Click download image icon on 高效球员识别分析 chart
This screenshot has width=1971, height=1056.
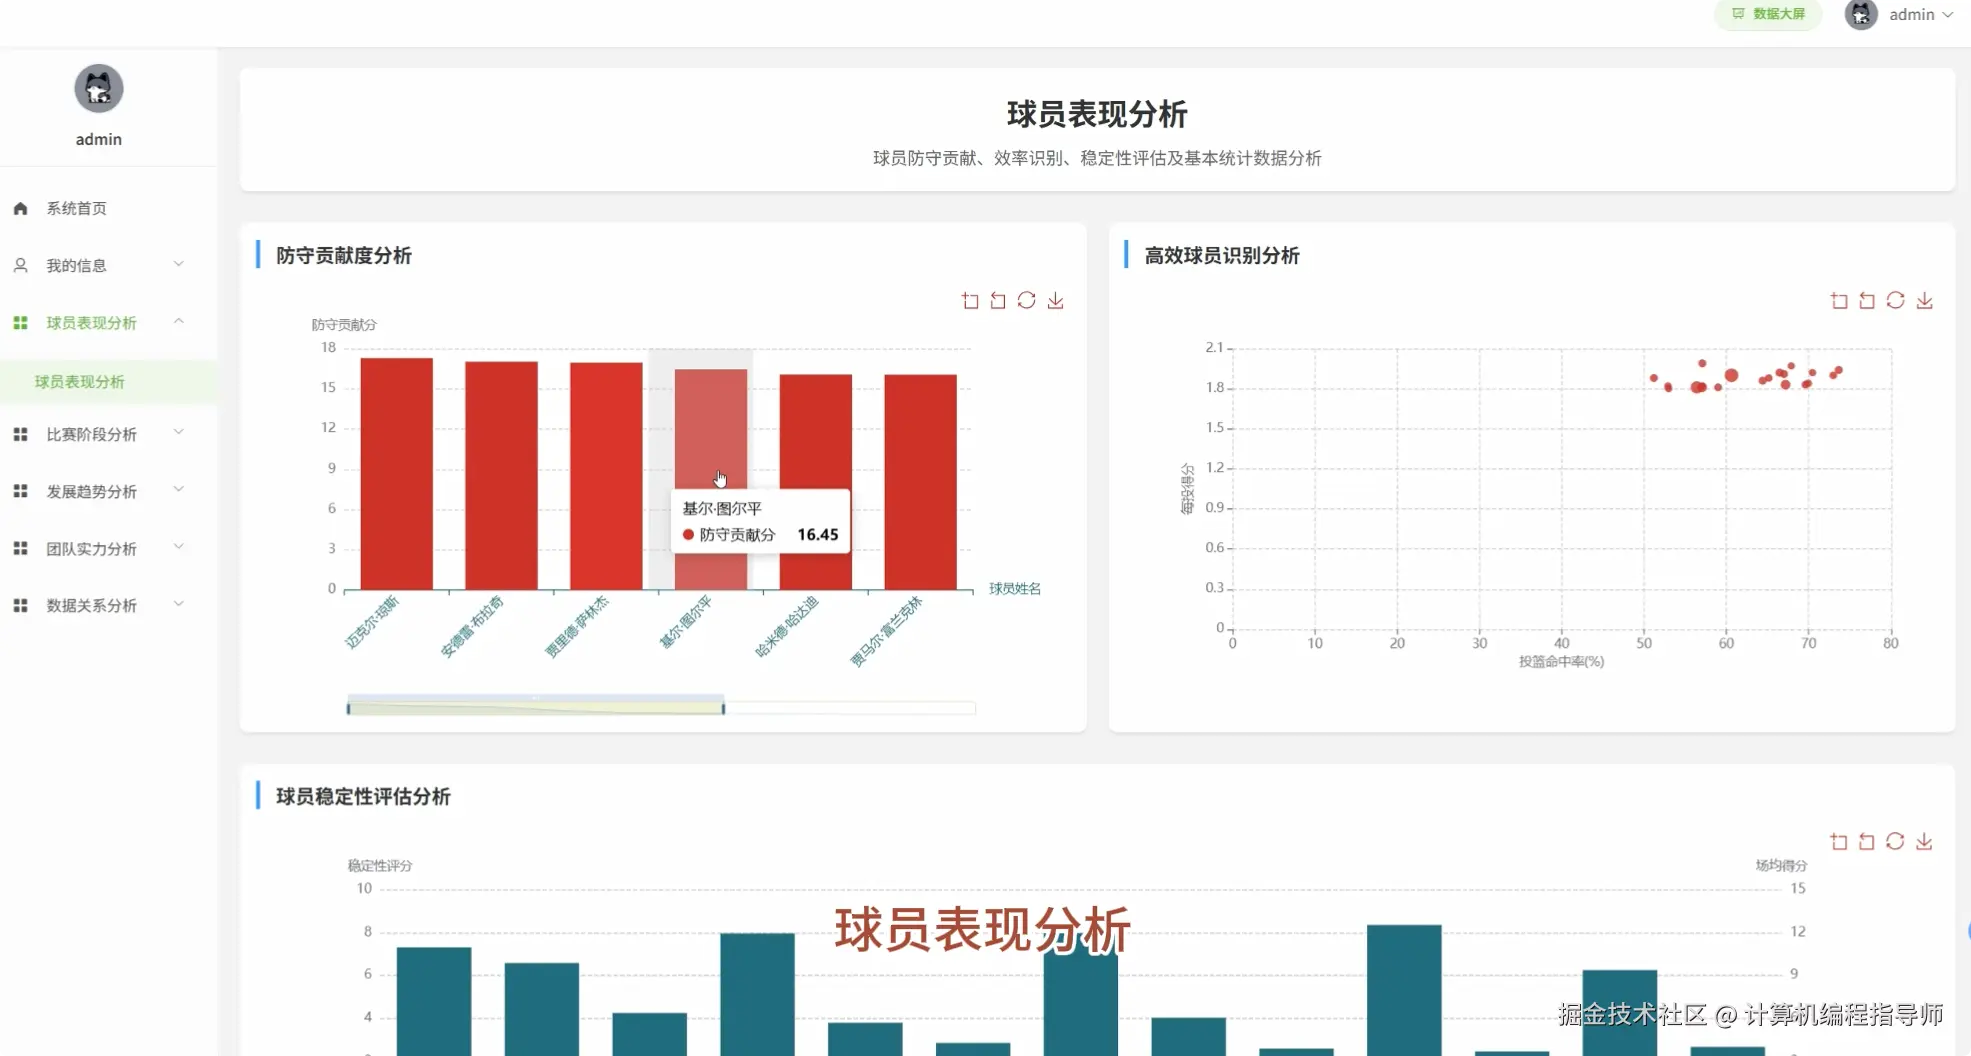point(1924,300)
